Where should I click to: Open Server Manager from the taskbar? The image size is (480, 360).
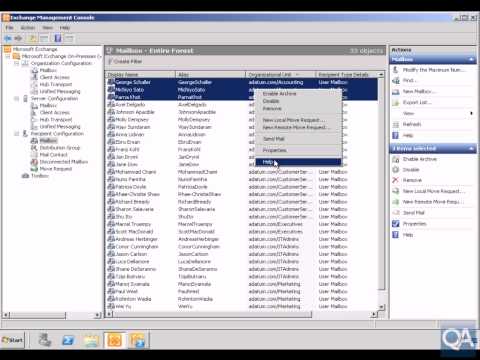(x=45, y=340)
